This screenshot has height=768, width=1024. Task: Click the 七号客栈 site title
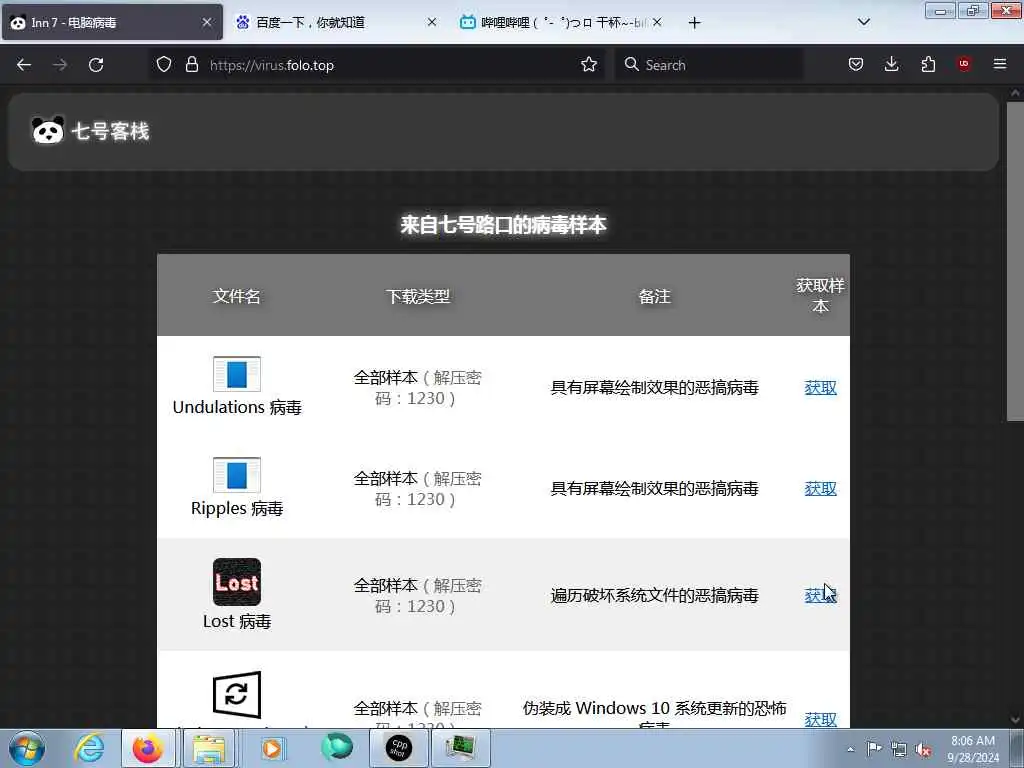point(110,131)
